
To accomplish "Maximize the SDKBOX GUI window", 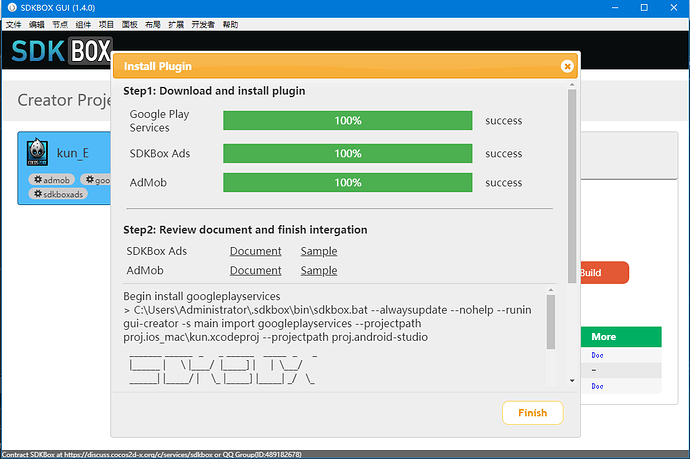I will [x=644, y=7].
